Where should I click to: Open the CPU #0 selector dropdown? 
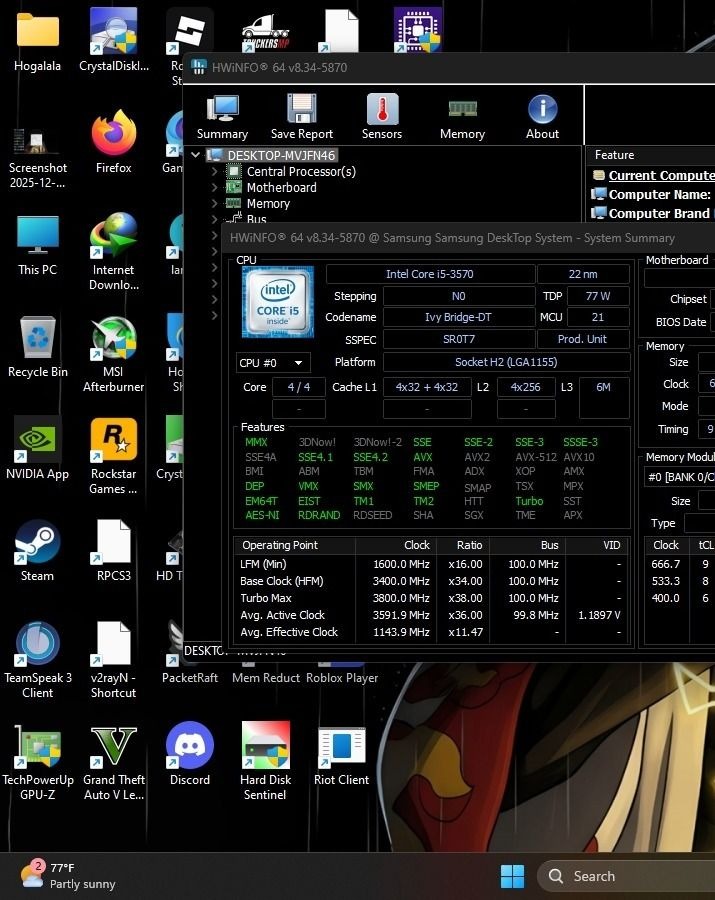pyautogui.click(x=273, y=363)
